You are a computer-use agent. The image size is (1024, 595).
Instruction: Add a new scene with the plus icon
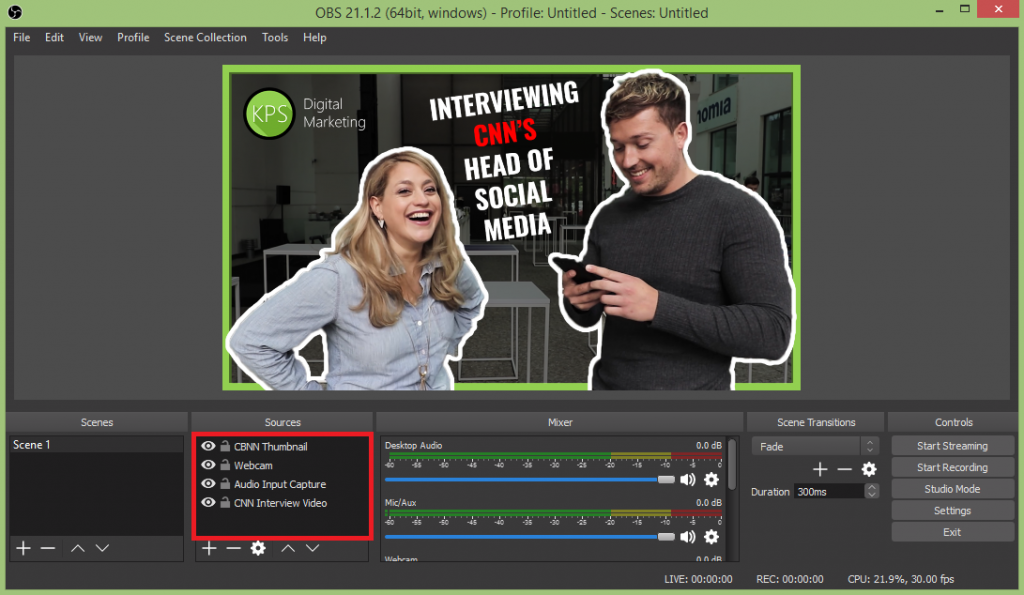(x=23, y=547)
